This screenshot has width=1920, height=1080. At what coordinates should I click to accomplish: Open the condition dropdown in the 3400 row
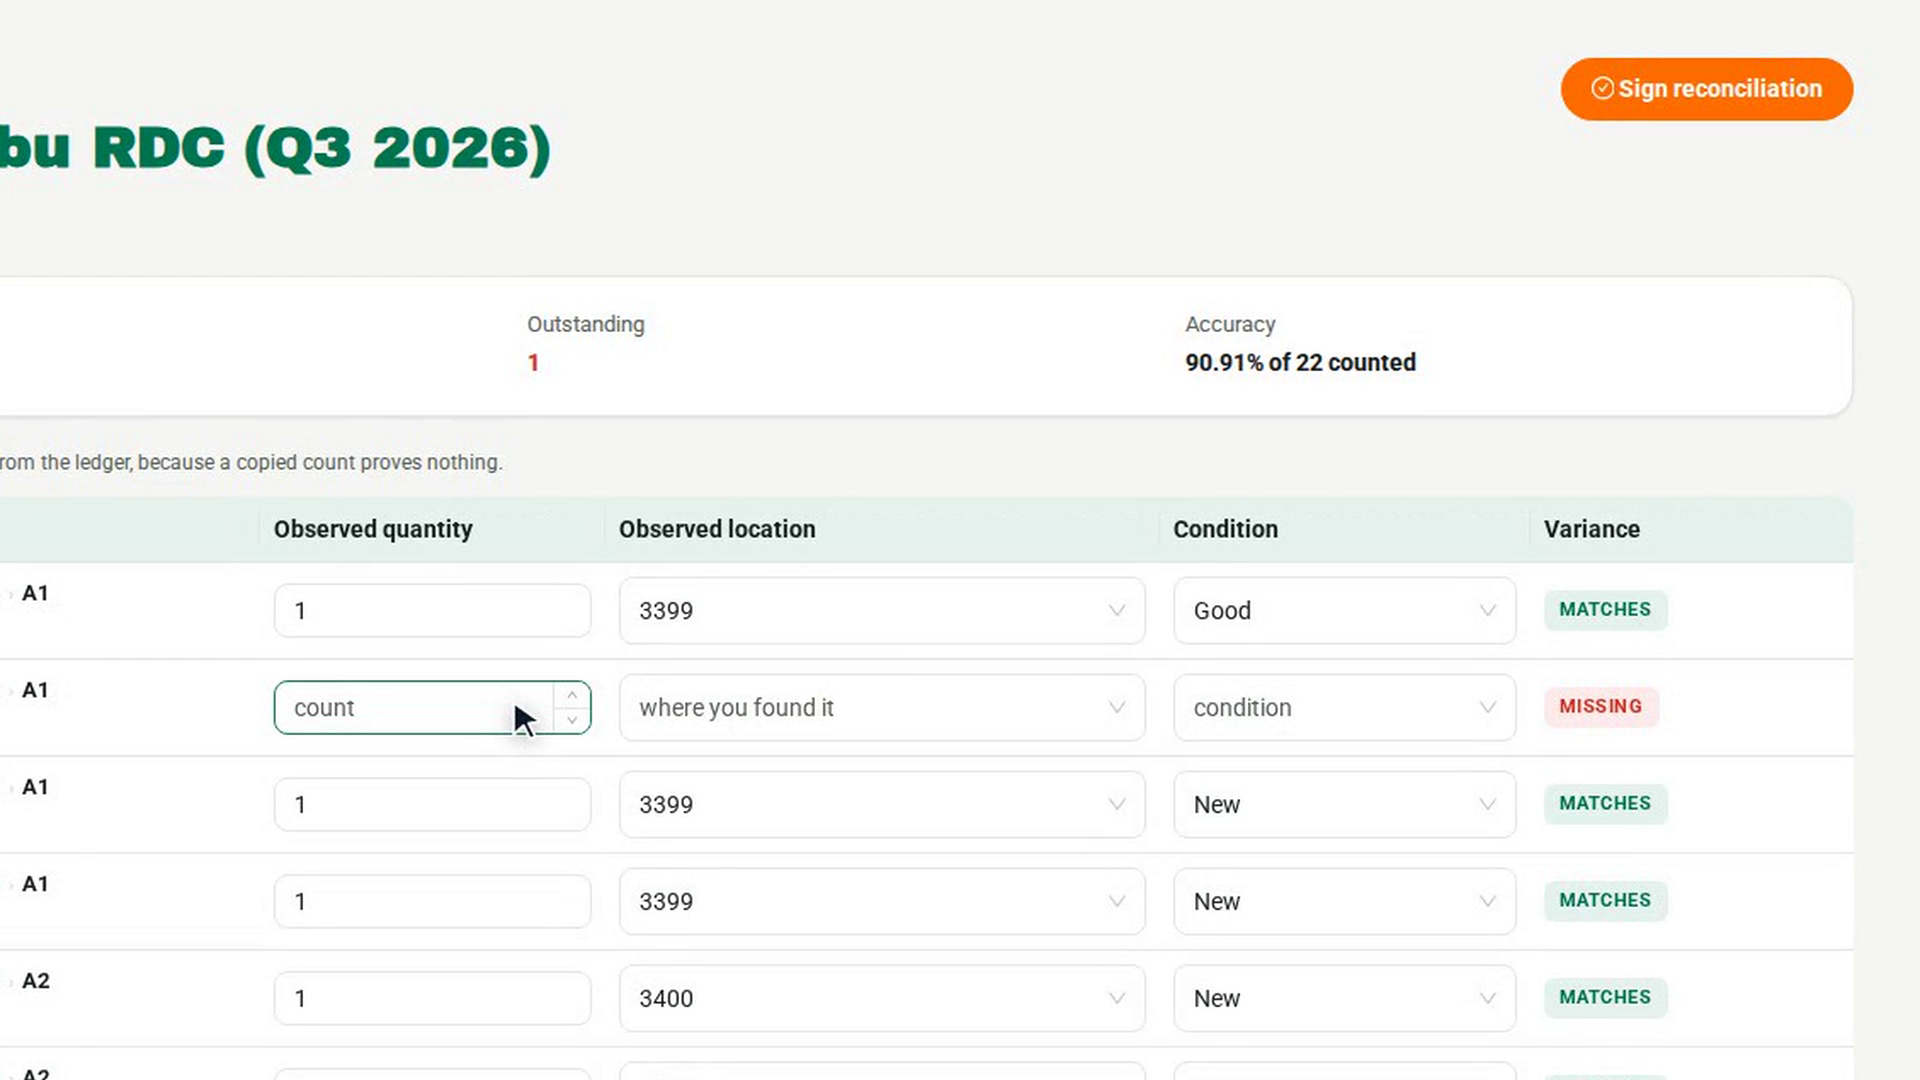click(x=1344, y=999)
